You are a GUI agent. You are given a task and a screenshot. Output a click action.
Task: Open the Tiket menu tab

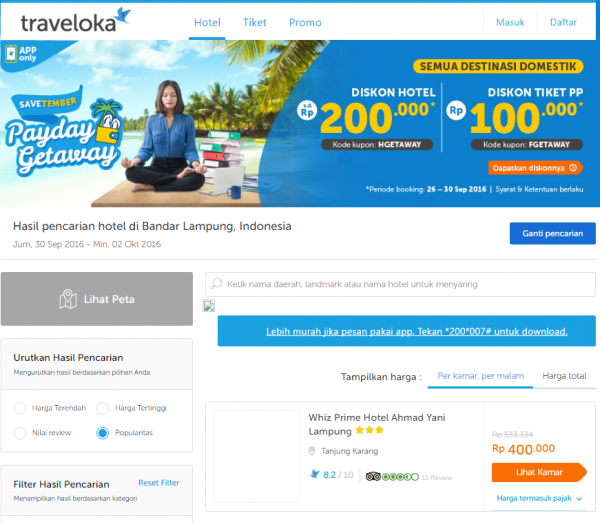[x=254, y=22]
